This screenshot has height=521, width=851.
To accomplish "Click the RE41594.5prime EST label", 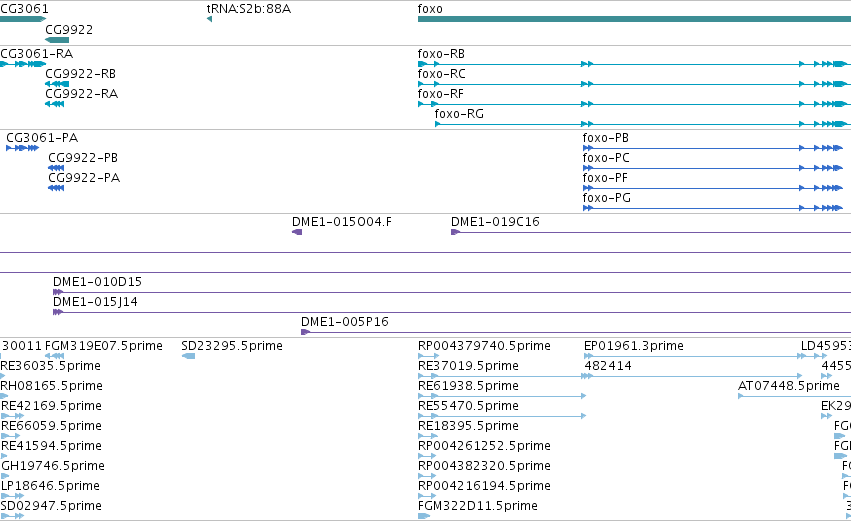I will pos(52,447).
